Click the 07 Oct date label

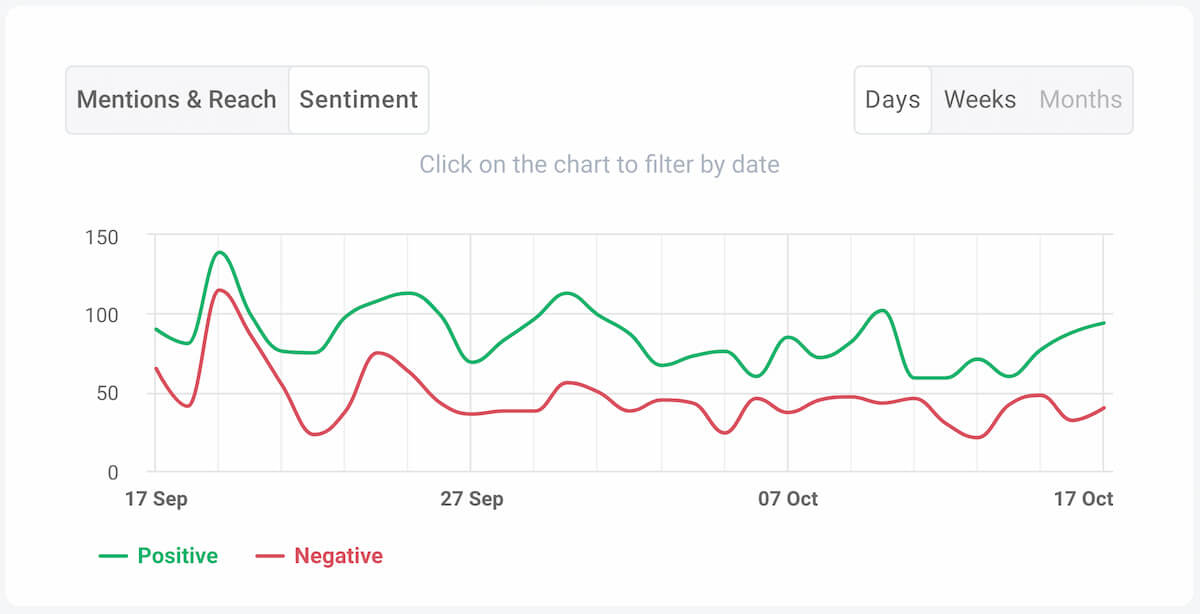788,499
